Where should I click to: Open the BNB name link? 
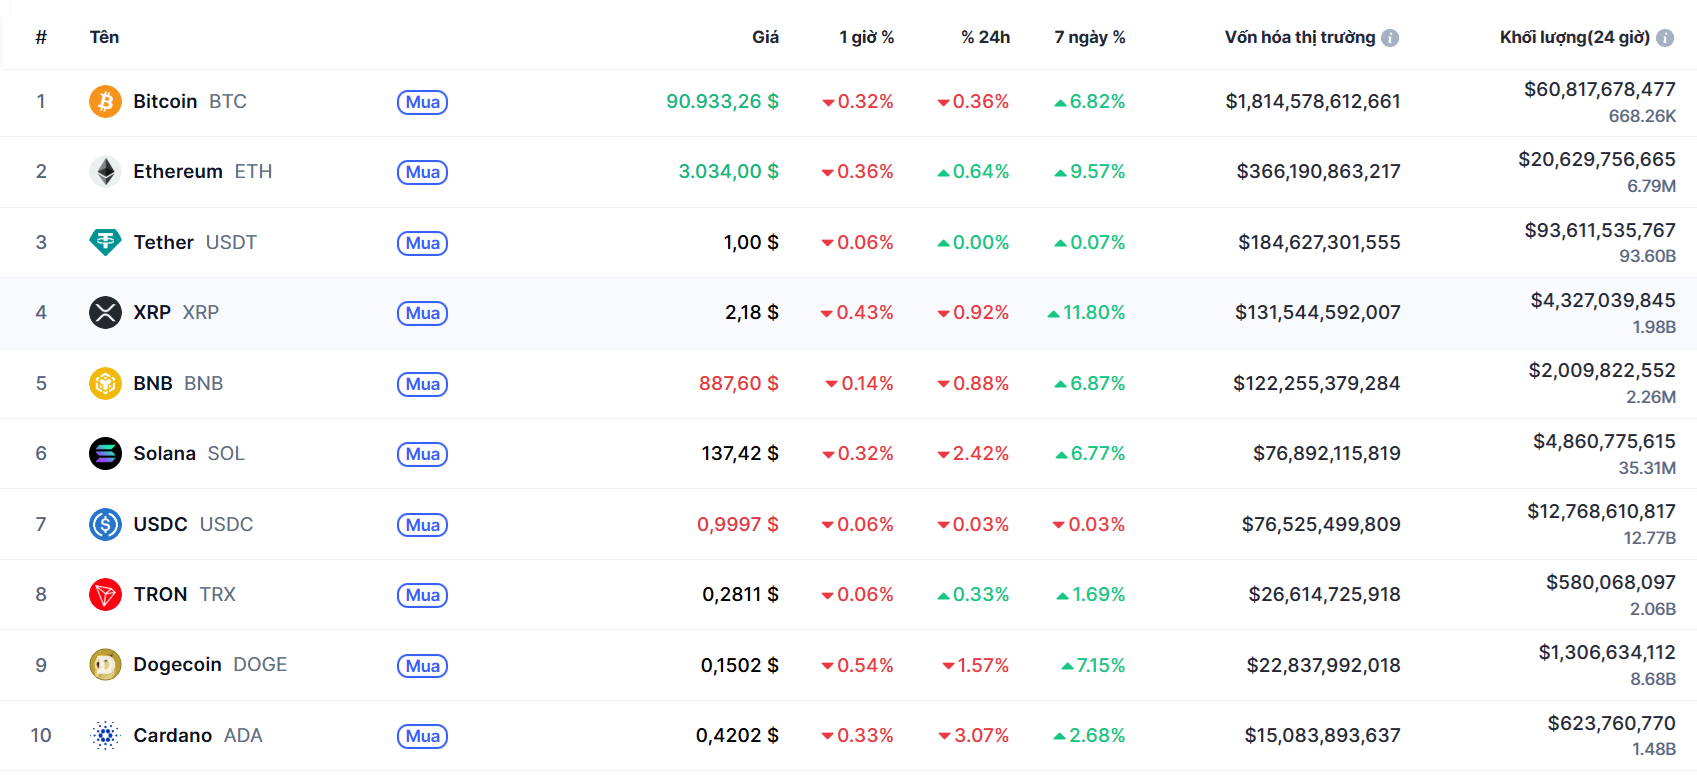(x=178, y=383)
